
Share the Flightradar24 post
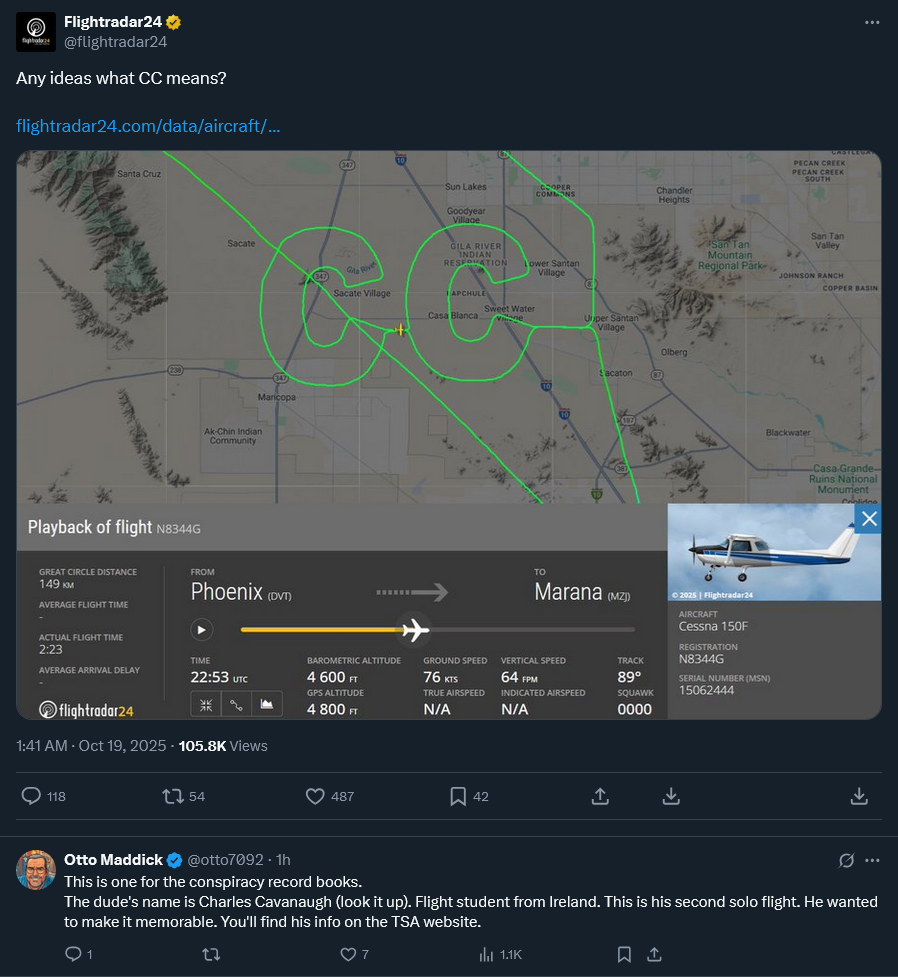point(601,796)
